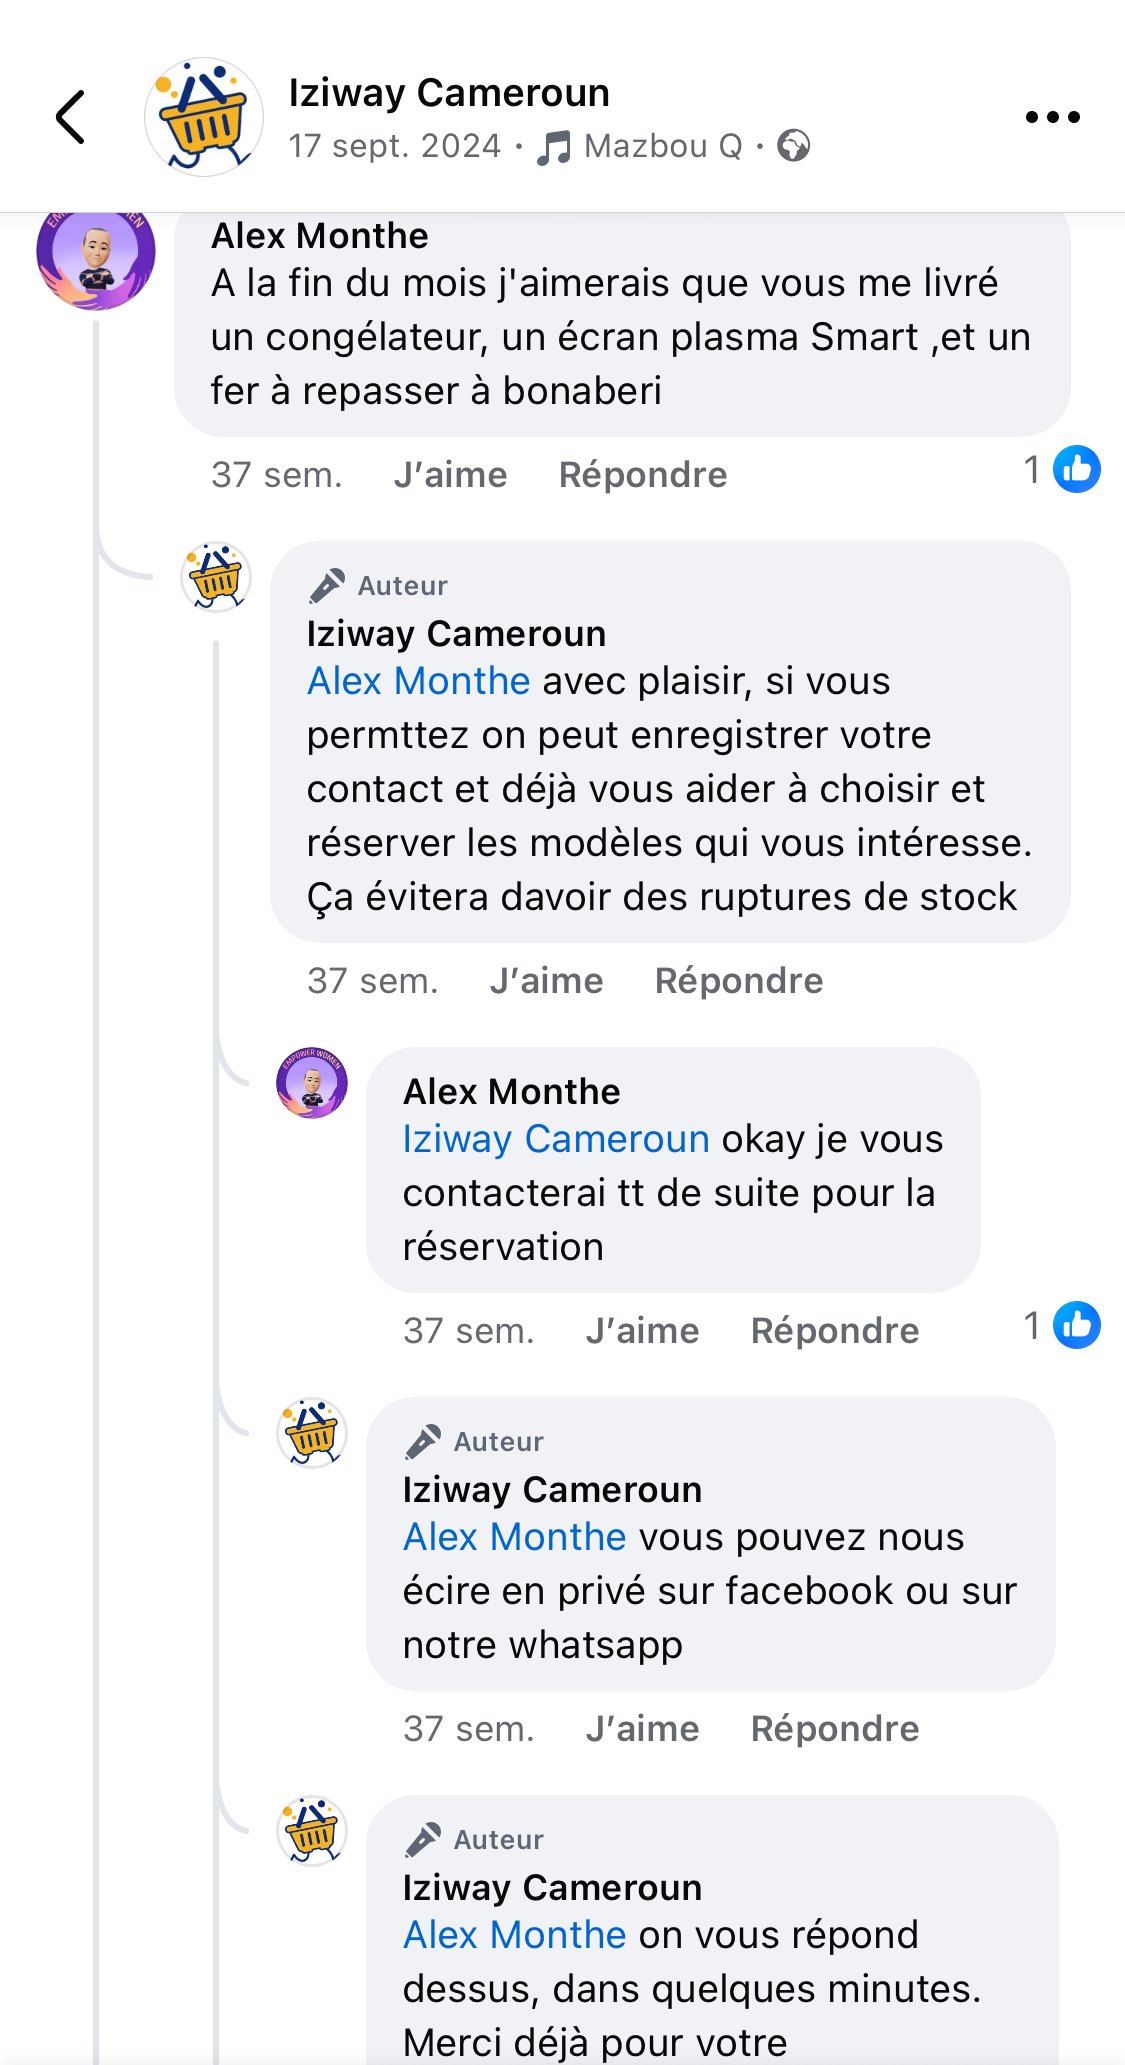This screenshot has width=1125, height=2065.
Task: Toggle J'aime on the 'écire en privé' reply
Action: pos(642,1729)
